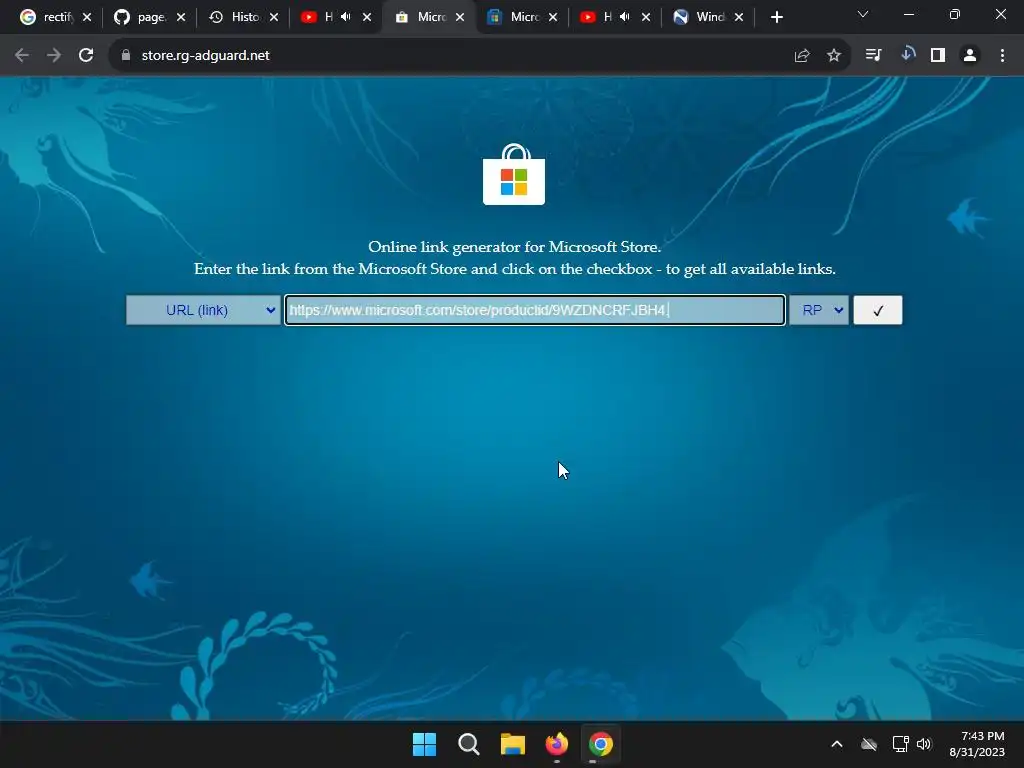Click Chrome icon in the taskbar

[601, 744]
